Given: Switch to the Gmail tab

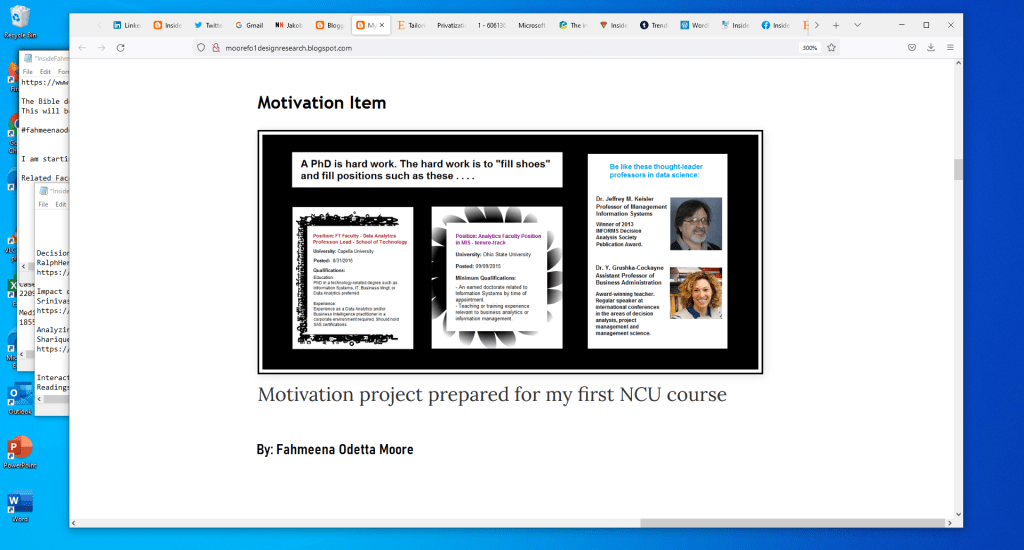Looking at the screenshot, I should [248, 25].
